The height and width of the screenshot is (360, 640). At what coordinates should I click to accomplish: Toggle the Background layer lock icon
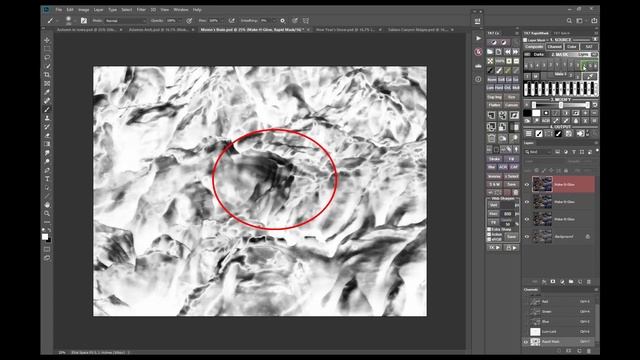pyautogui.click(x=588, y=236)
